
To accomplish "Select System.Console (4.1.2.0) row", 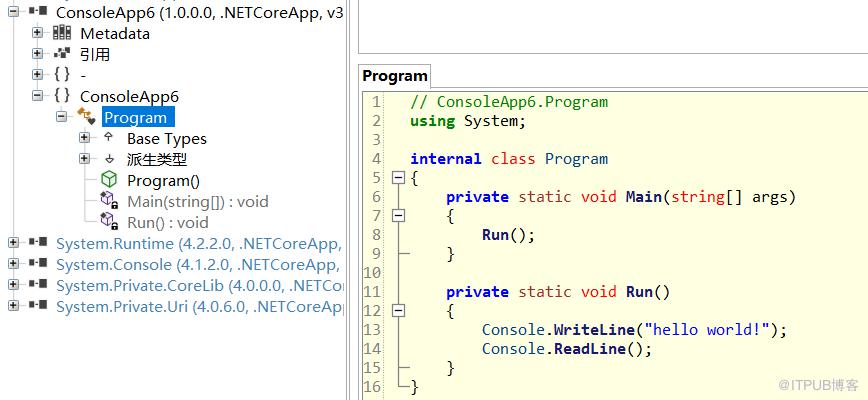I will pyautogui.click(x=200, y=265).
